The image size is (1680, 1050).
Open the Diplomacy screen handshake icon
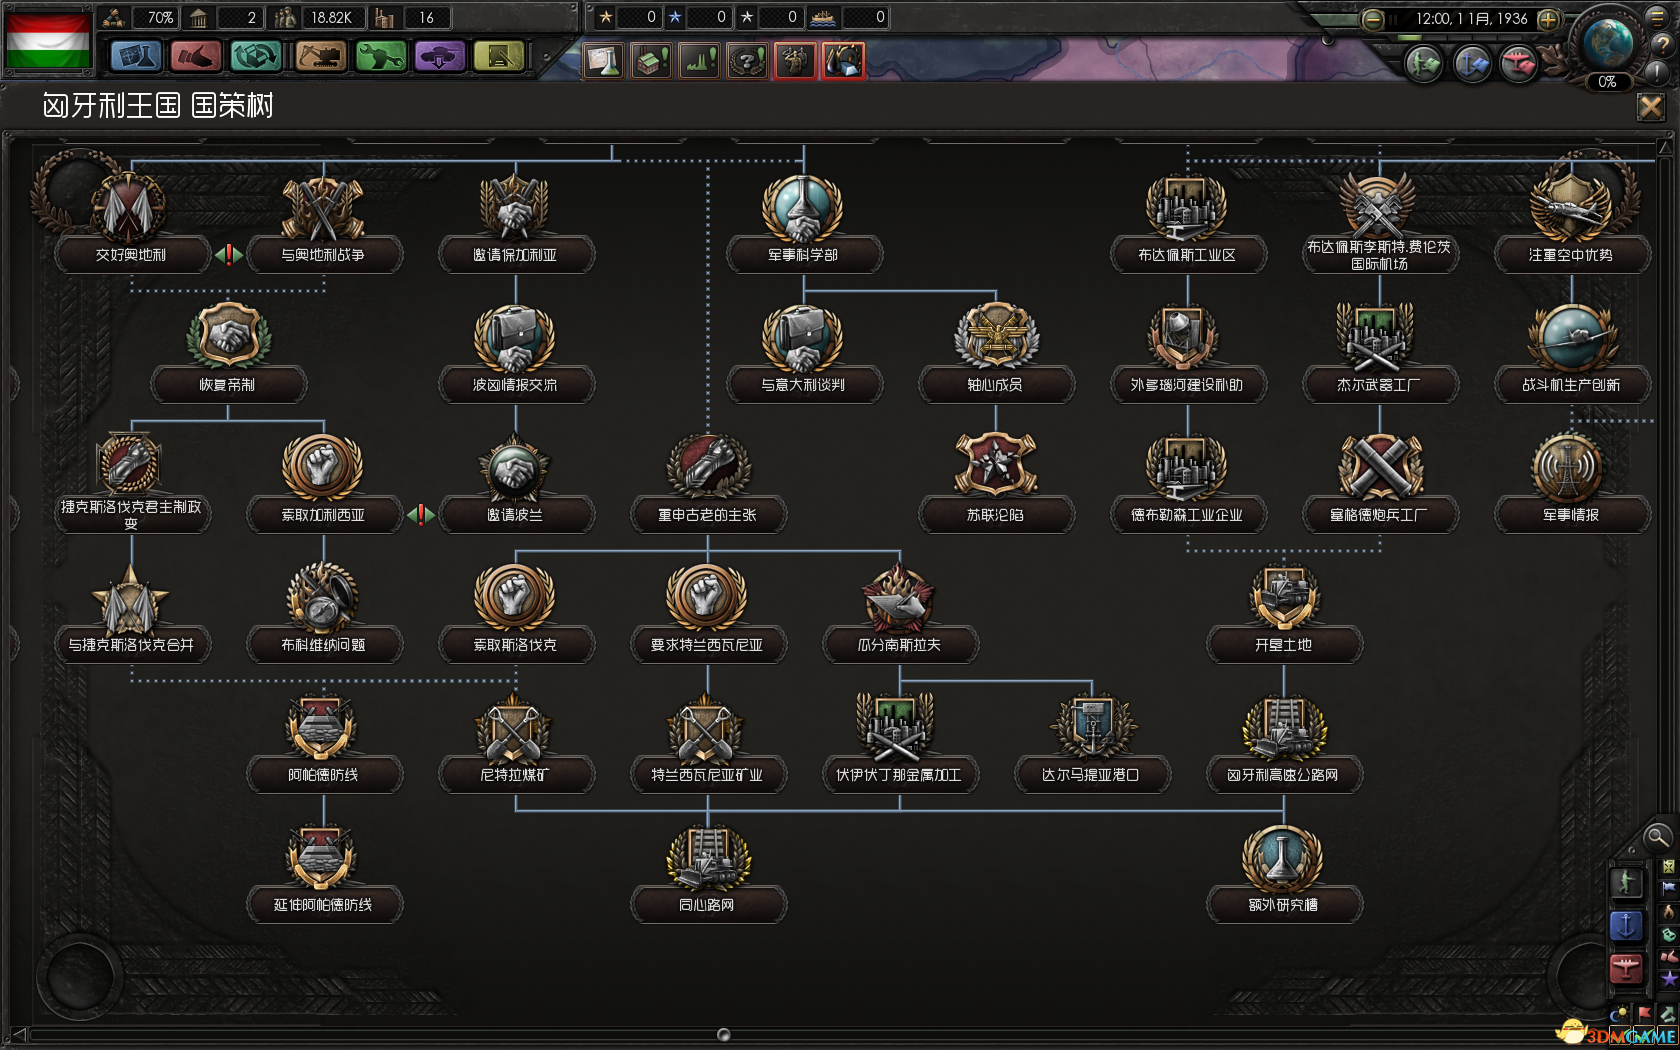click(196, 57)
